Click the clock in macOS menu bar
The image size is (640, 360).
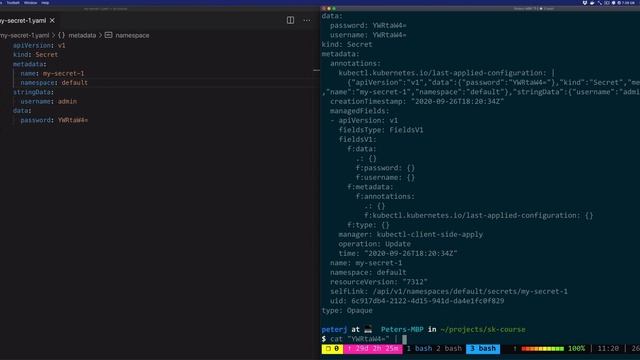pyautogui.click(x=628, y=2)
